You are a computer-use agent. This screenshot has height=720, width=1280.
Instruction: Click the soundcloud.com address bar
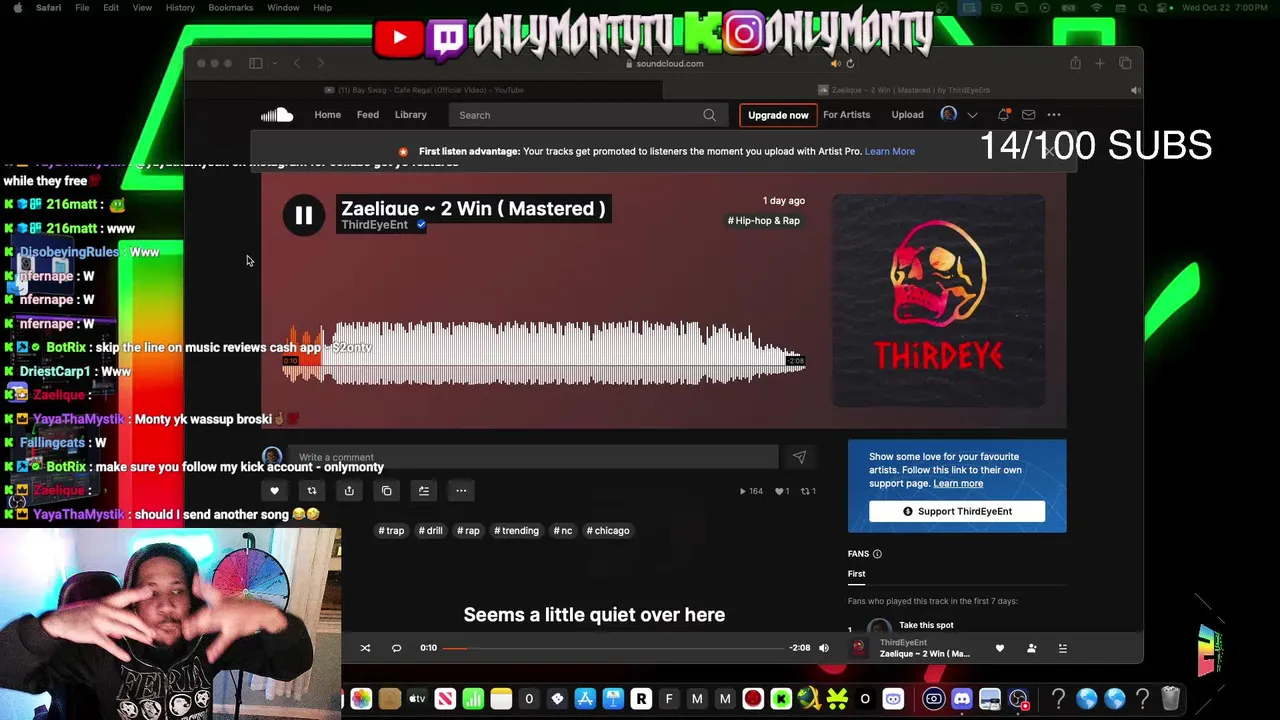coord(664,63)
